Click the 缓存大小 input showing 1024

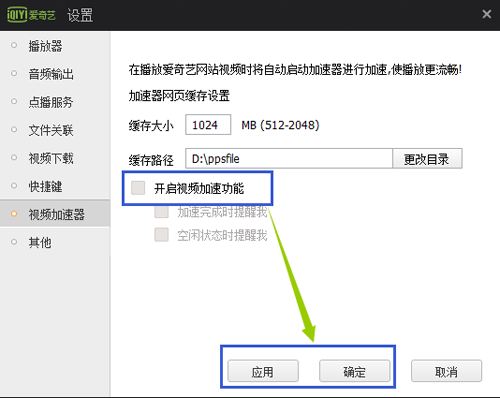click(x=208, y=125)
